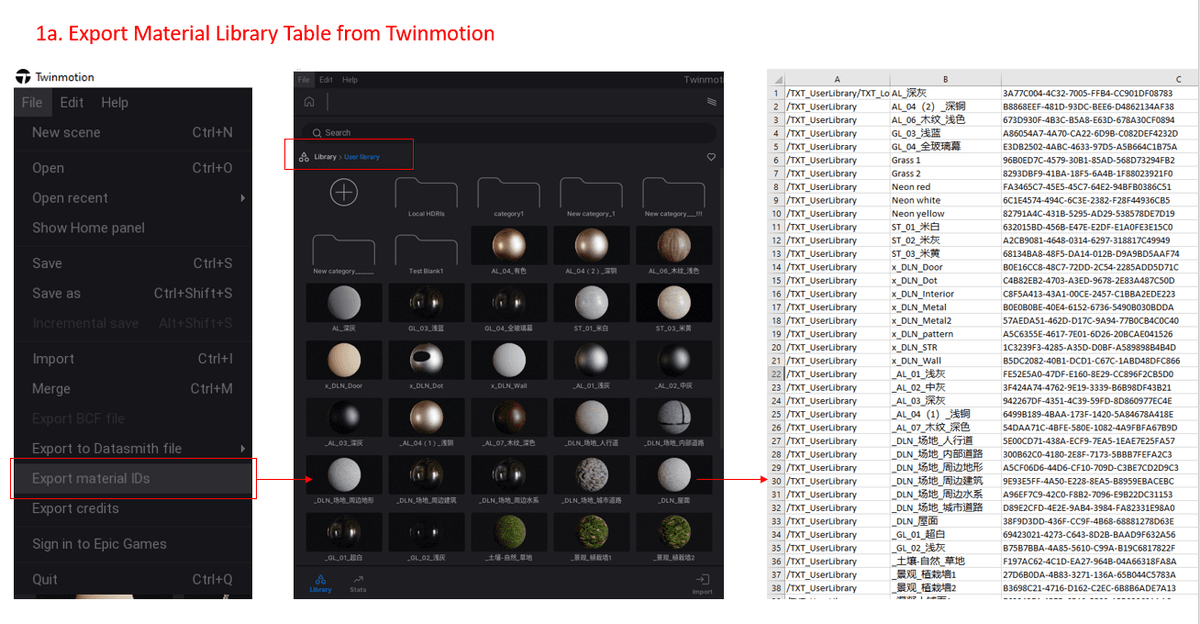
Task: Click the Home icon in the library panel
Action: 309,101
